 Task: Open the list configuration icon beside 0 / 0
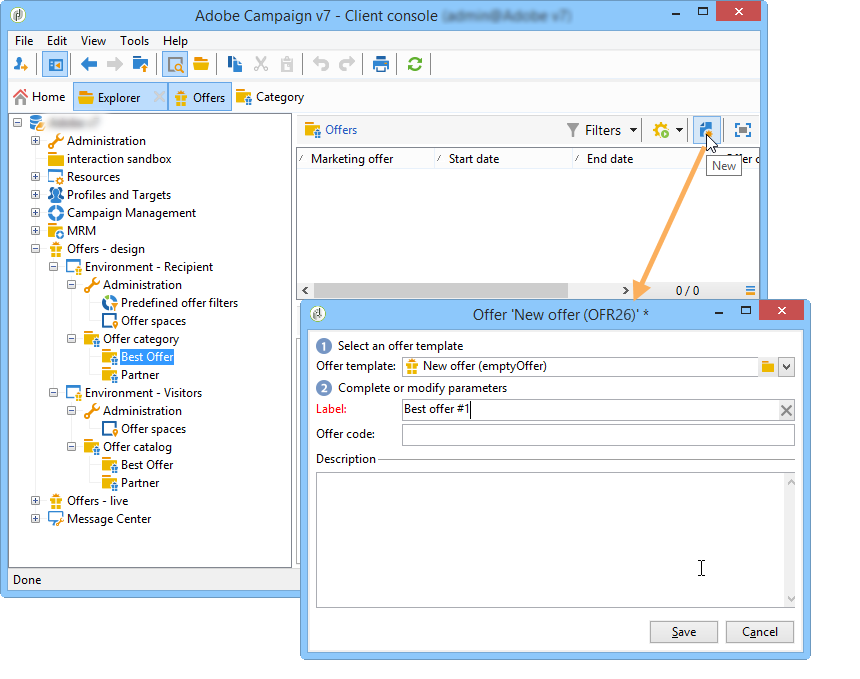point(750,291)
